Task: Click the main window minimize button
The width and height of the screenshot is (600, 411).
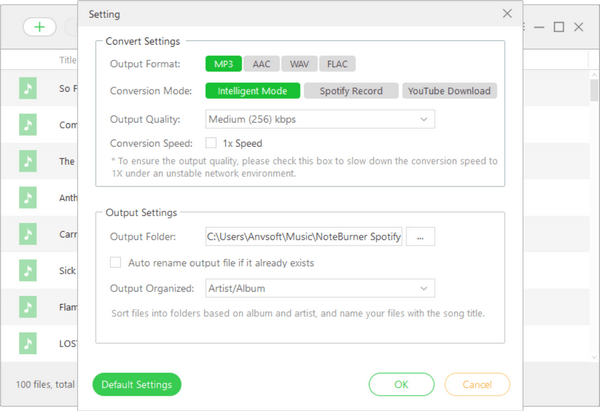Action: (x=539, y=27)
